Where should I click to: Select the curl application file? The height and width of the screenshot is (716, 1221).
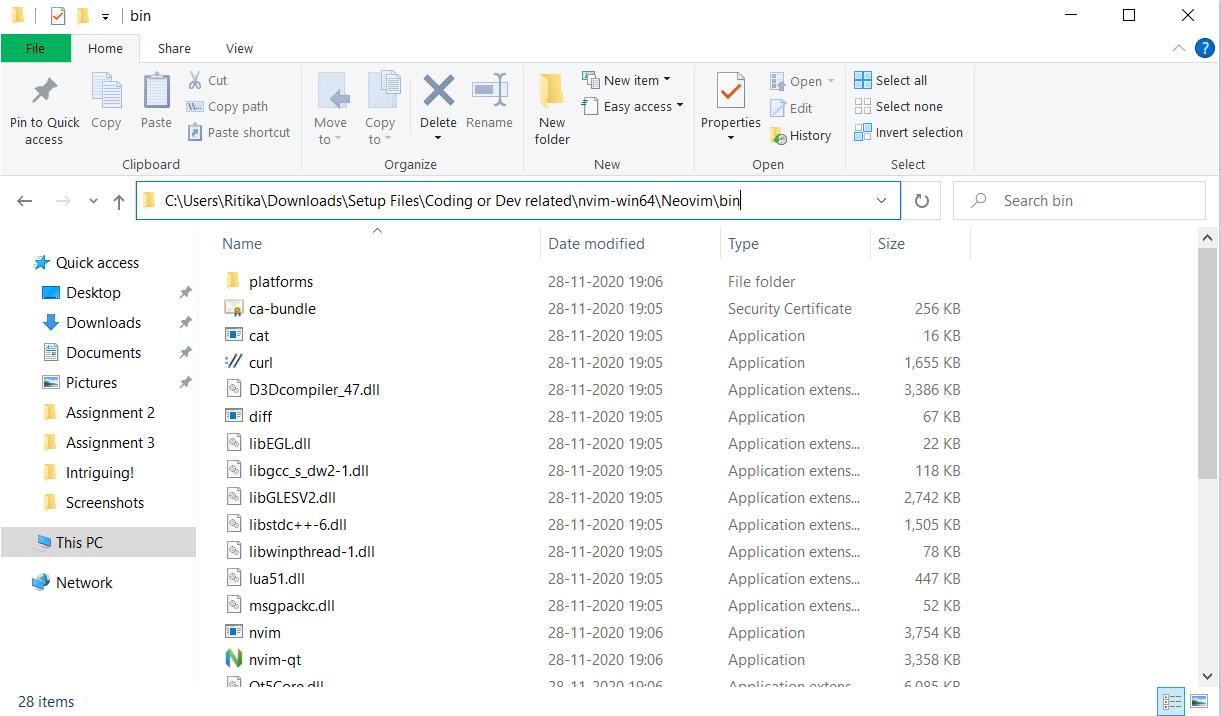click(x=260, y=362)
